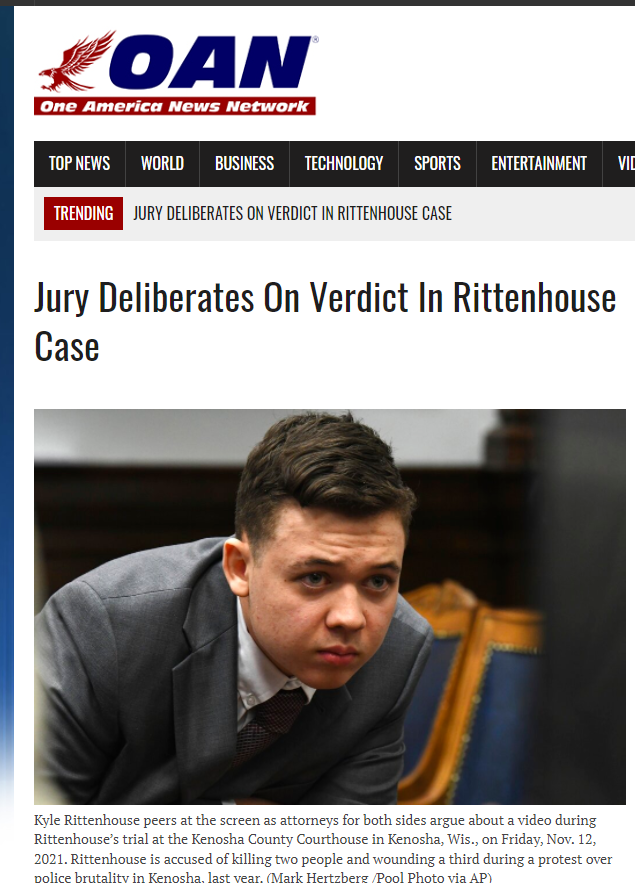Image resolution: width=635 pixels, height=883 pixels.
Task: Click the One America News Network banner
Action: click(x=175, y=106)
